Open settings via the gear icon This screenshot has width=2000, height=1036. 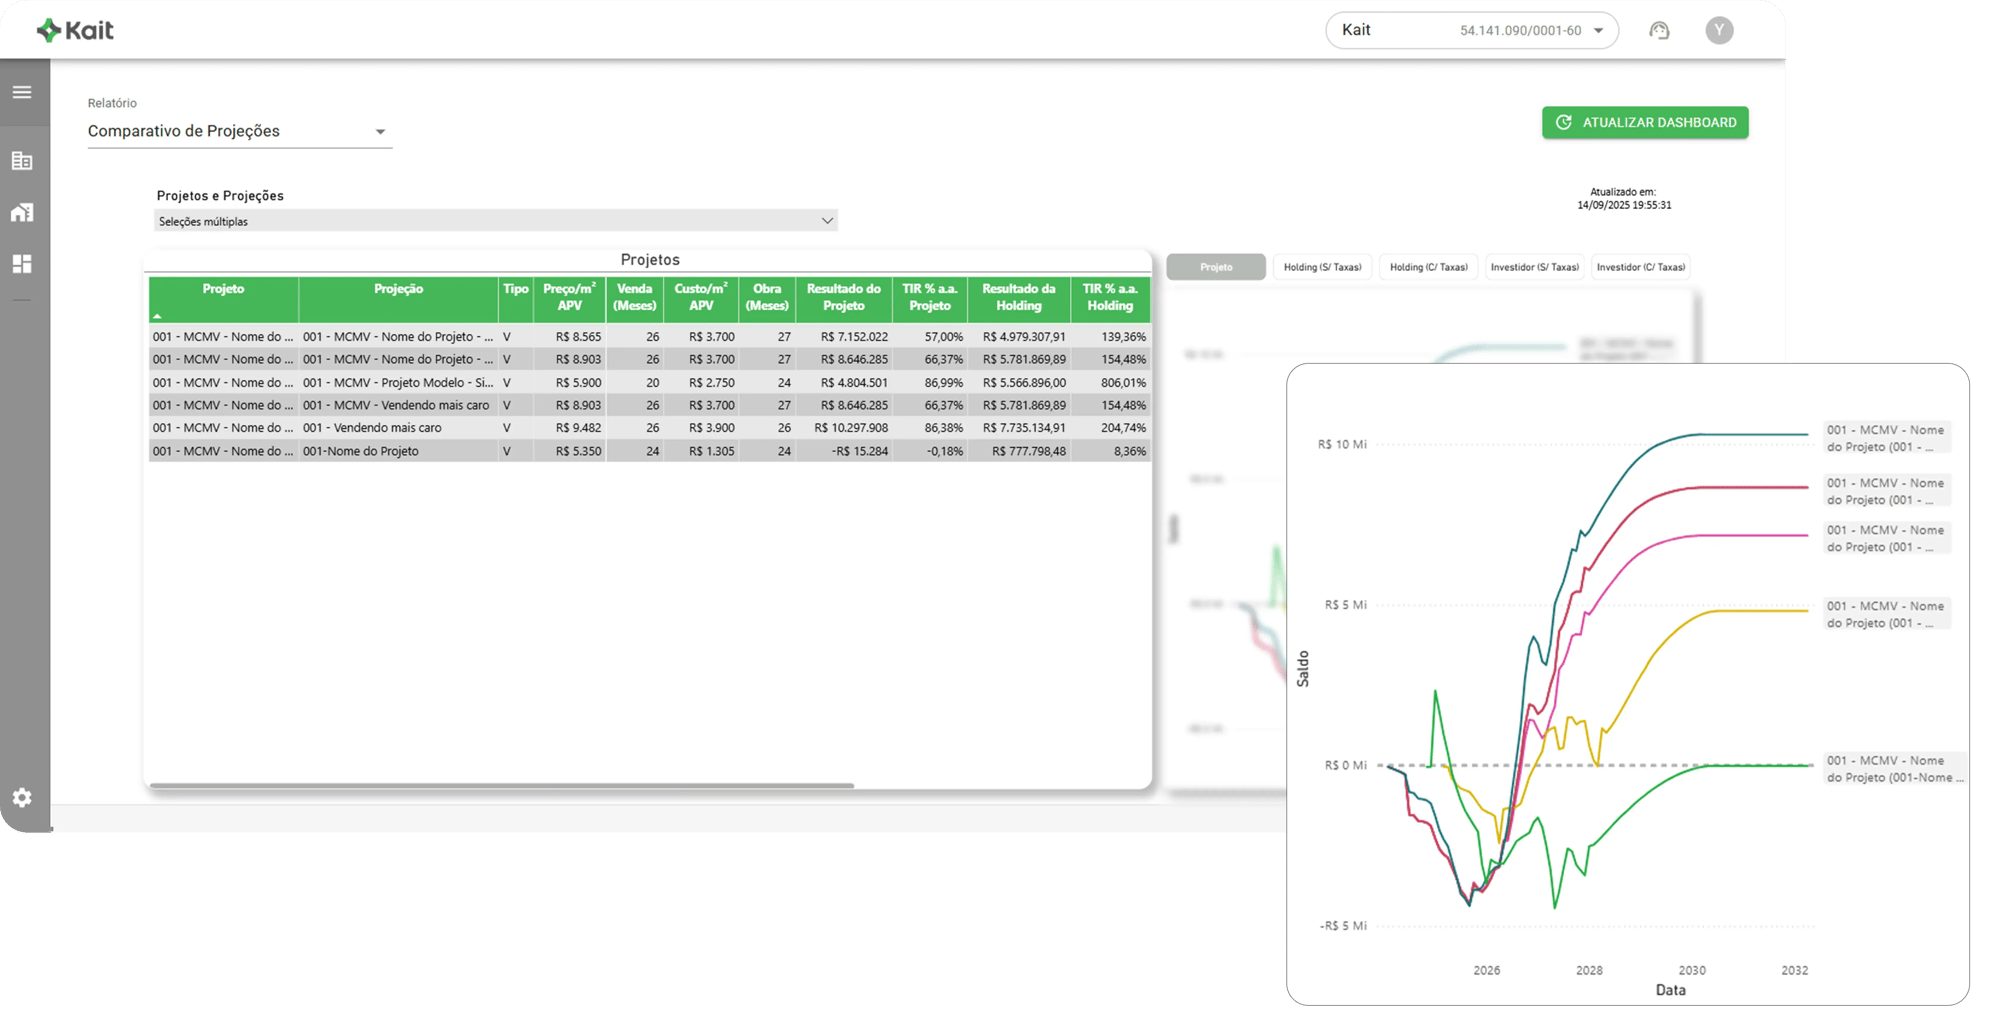point(22,797)
